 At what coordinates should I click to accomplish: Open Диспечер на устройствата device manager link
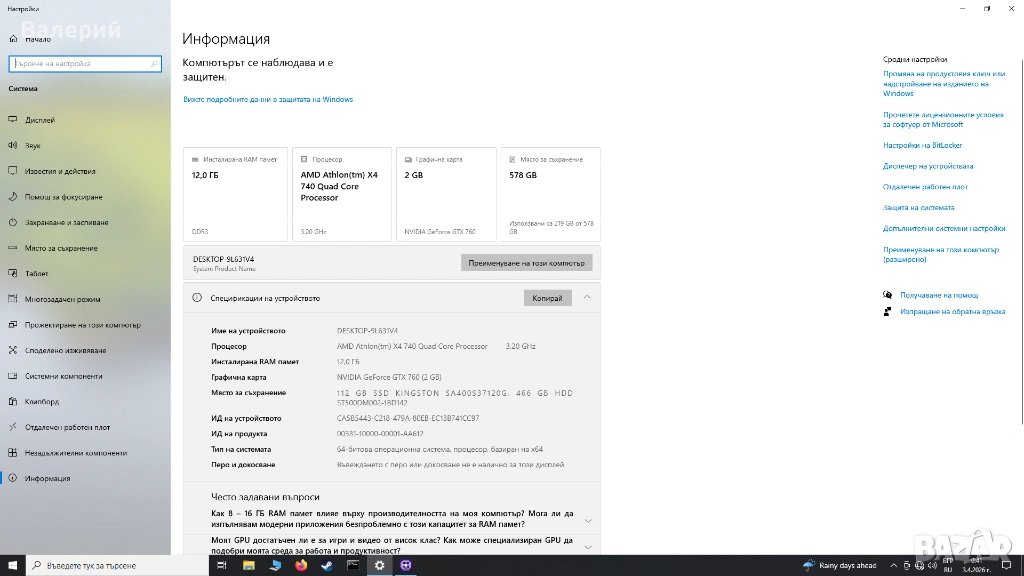coord(928,166)
